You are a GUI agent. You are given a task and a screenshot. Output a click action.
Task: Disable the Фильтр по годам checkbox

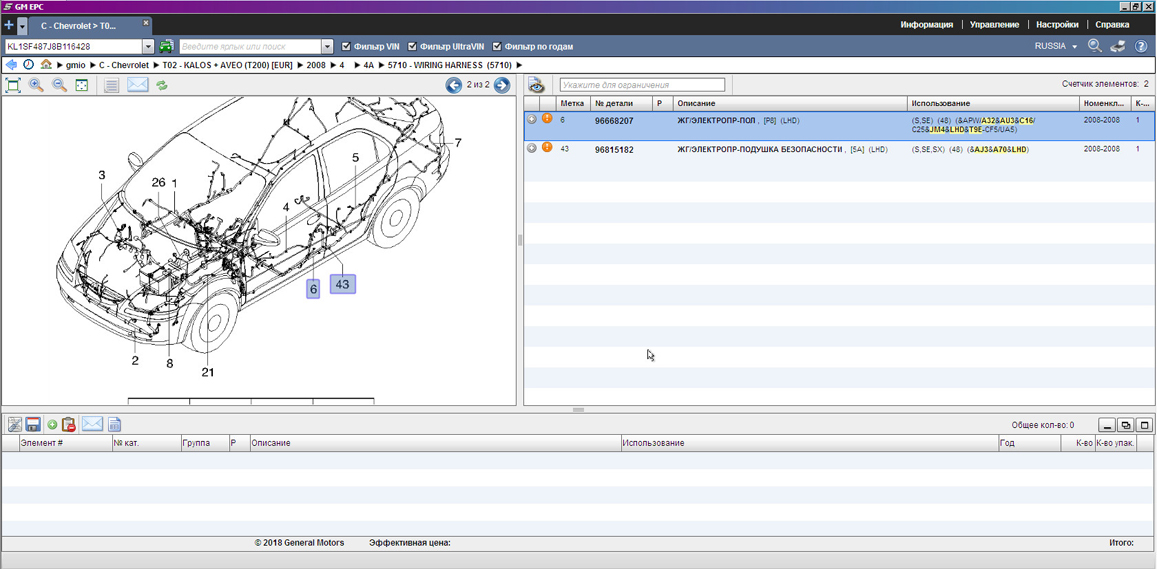(497, 47)
